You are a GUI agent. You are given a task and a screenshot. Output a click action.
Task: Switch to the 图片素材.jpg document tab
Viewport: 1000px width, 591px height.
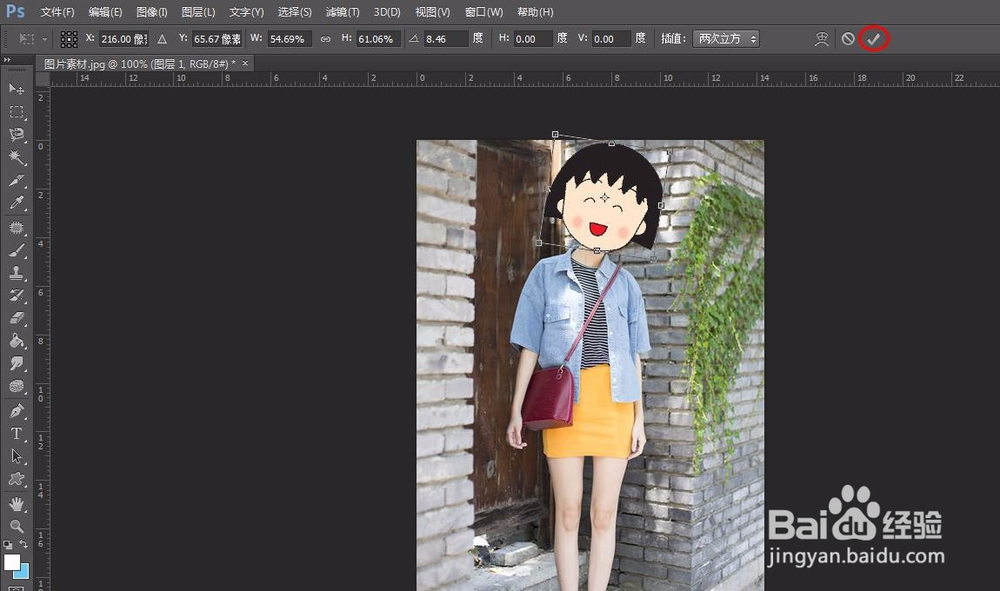140,64
